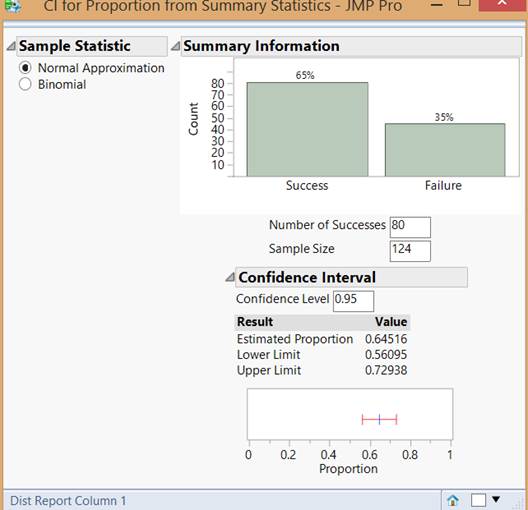This screenshot has width=528, height=510.
Task: Click the Success bar in the chart
Action: click(307, 129)
